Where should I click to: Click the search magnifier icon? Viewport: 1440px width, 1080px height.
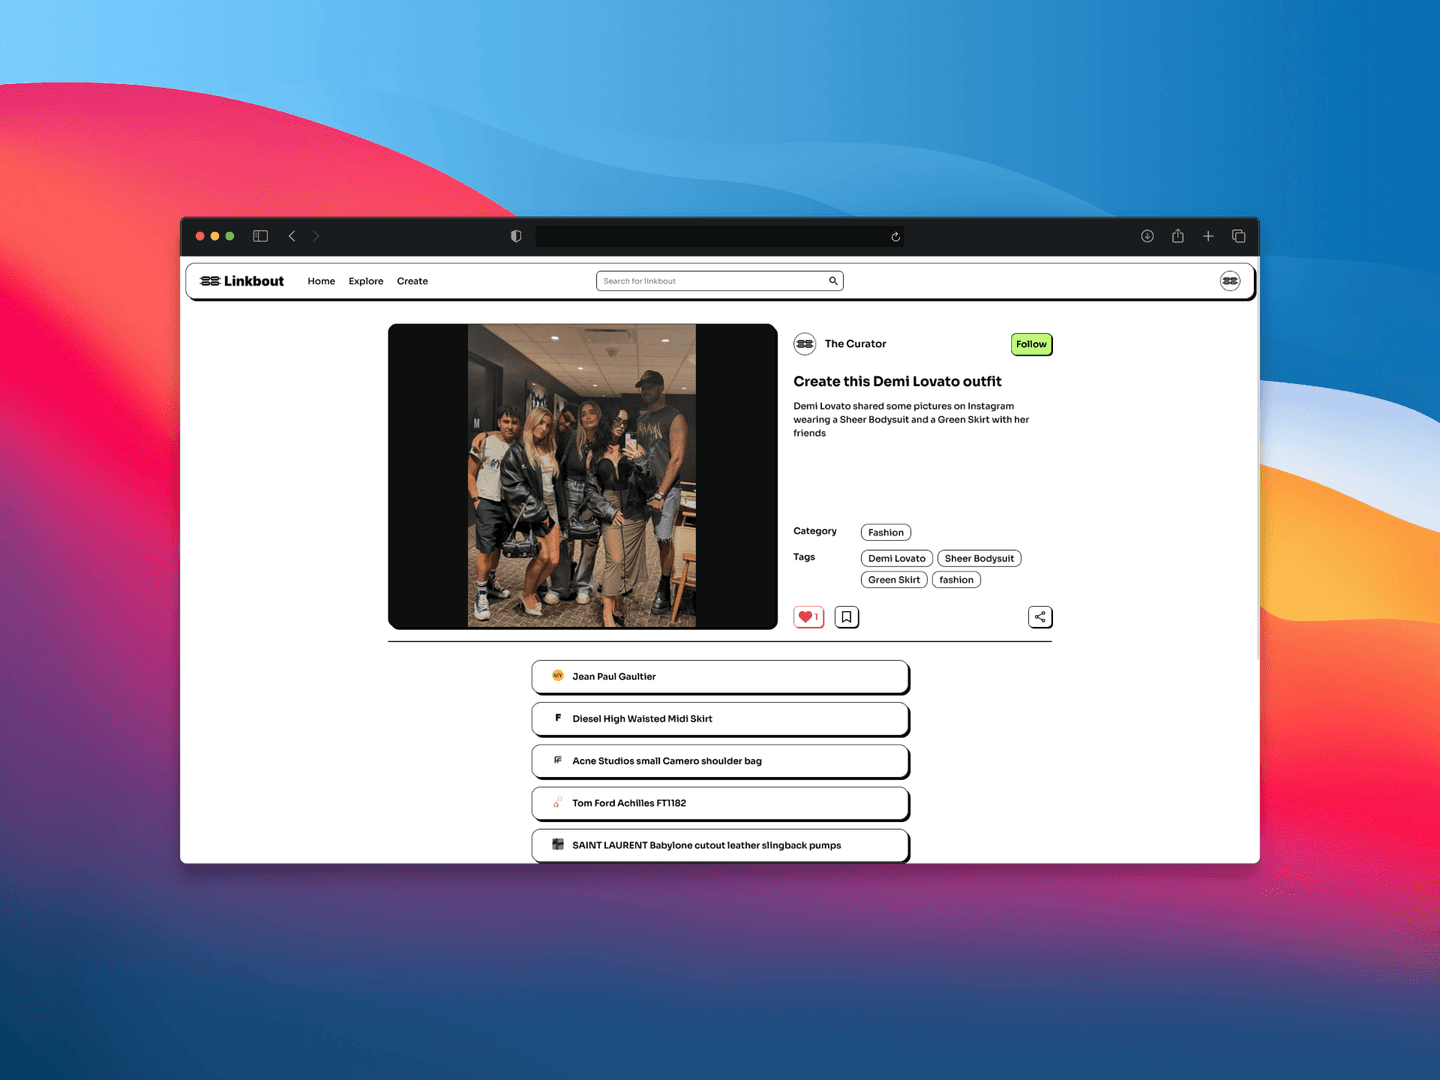coord(833,281)
